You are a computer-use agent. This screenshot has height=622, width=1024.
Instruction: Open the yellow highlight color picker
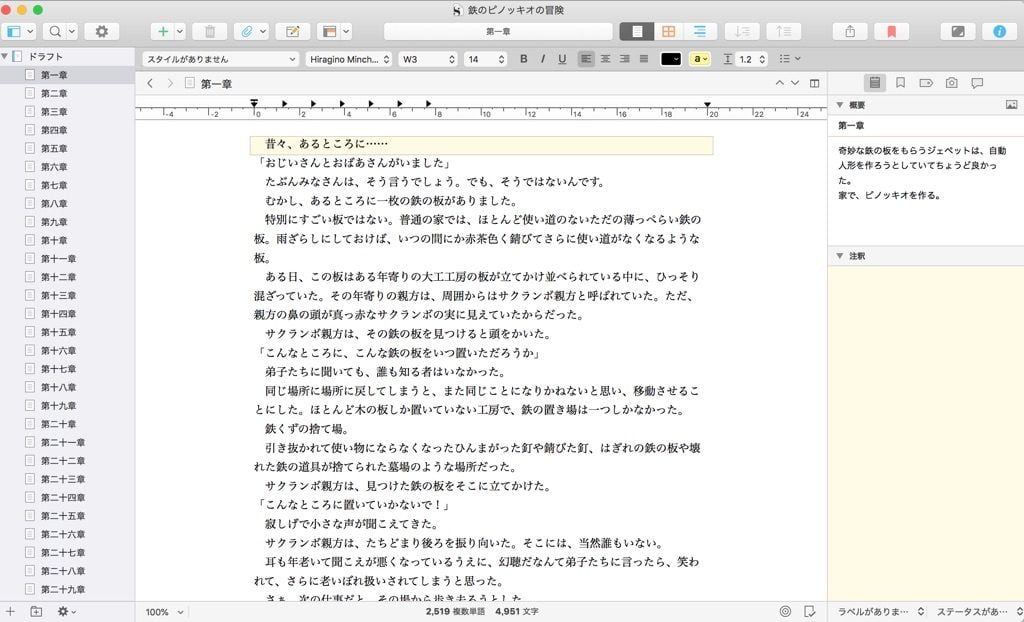[699, 59]
